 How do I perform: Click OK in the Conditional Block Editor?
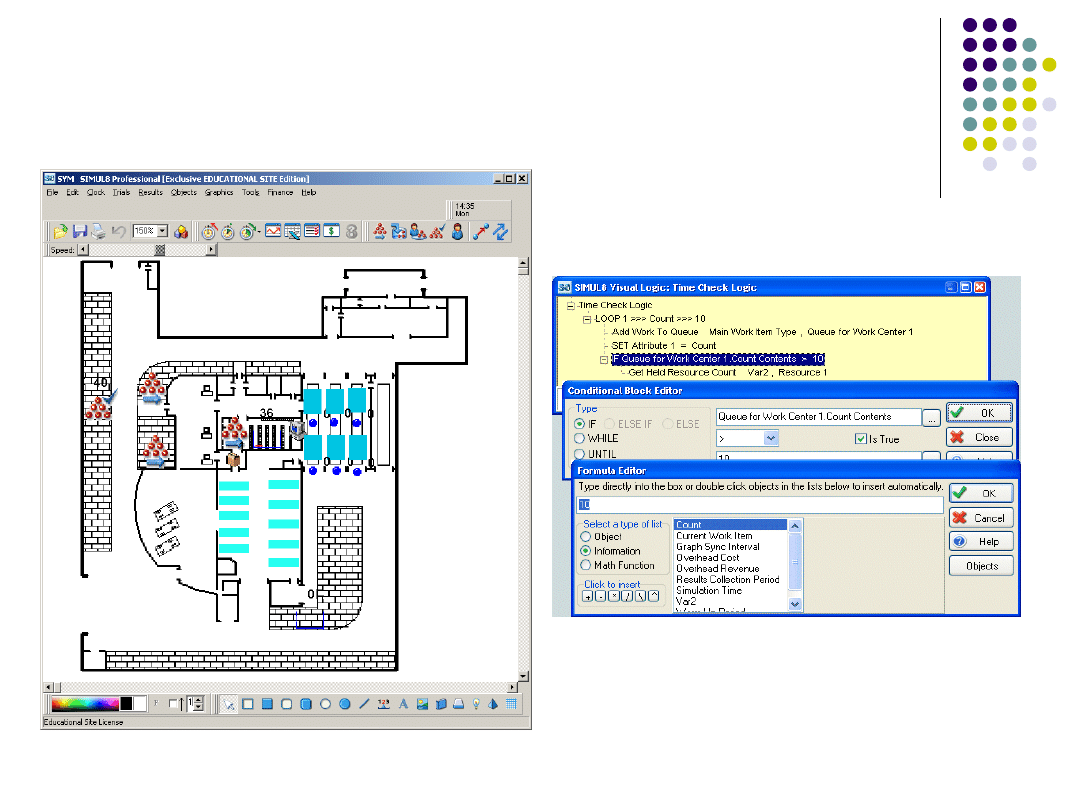979,413
